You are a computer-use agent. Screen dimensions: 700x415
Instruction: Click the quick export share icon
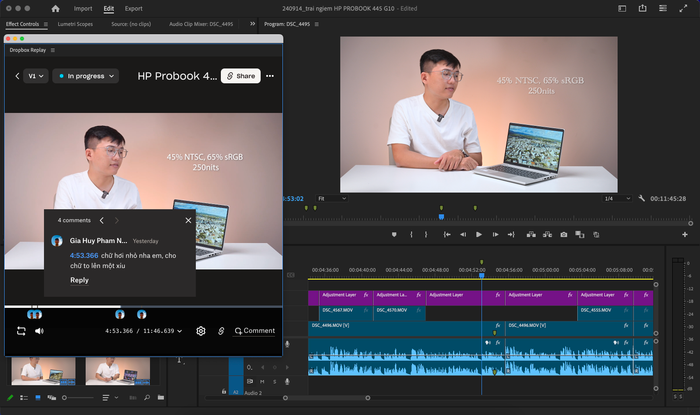pos(642,8)
